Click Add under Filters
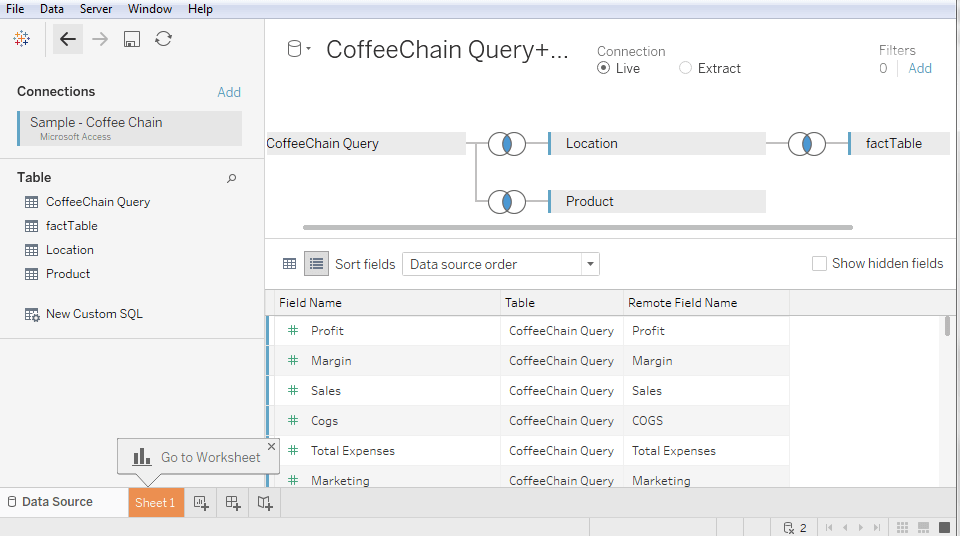 point(920,69)
